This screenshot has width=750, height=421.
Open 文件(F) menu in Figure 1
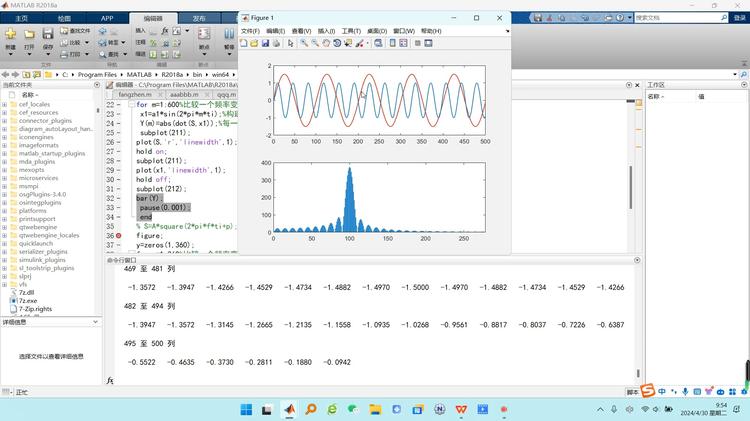250,31
